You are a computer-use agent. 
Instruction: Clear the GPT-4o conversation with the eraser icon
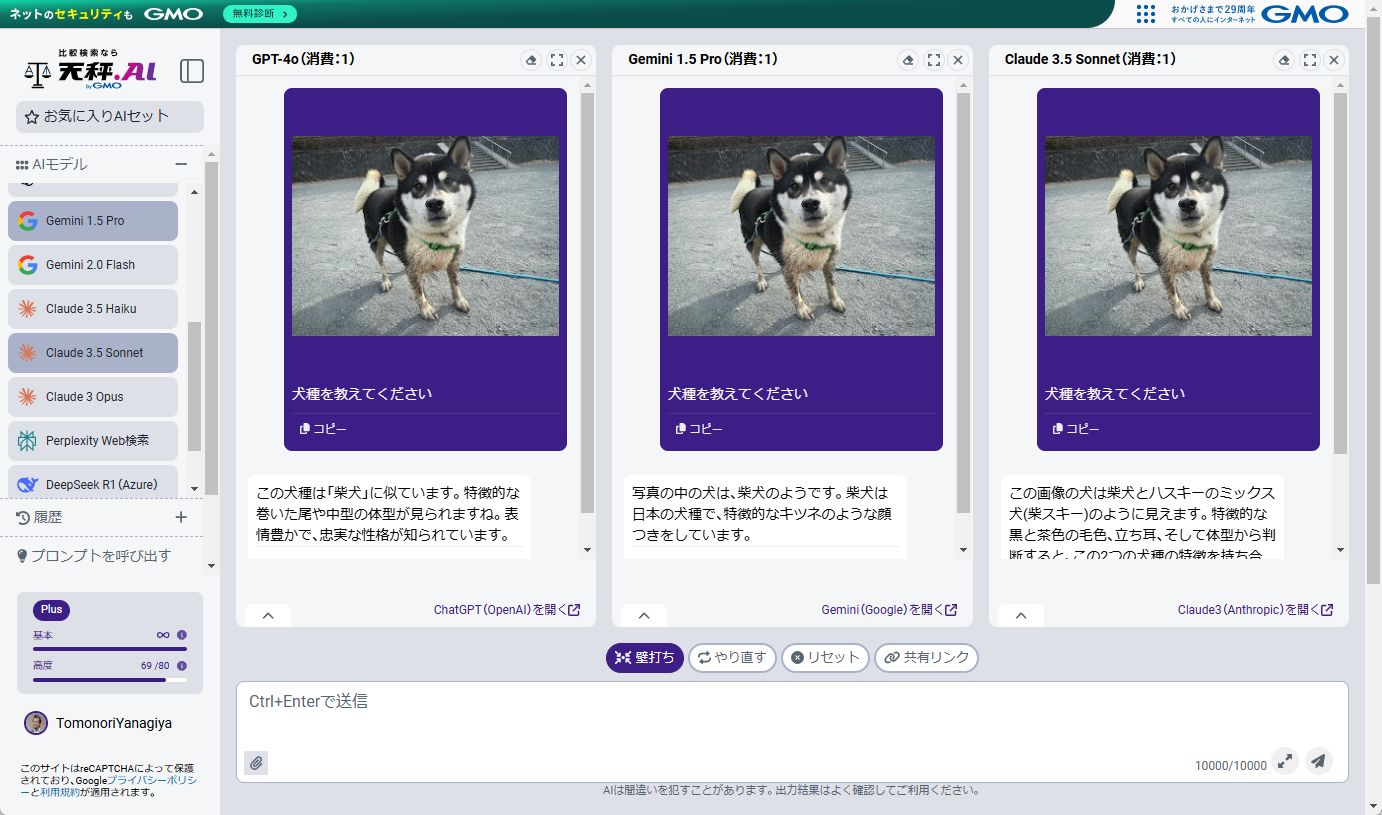531,59
